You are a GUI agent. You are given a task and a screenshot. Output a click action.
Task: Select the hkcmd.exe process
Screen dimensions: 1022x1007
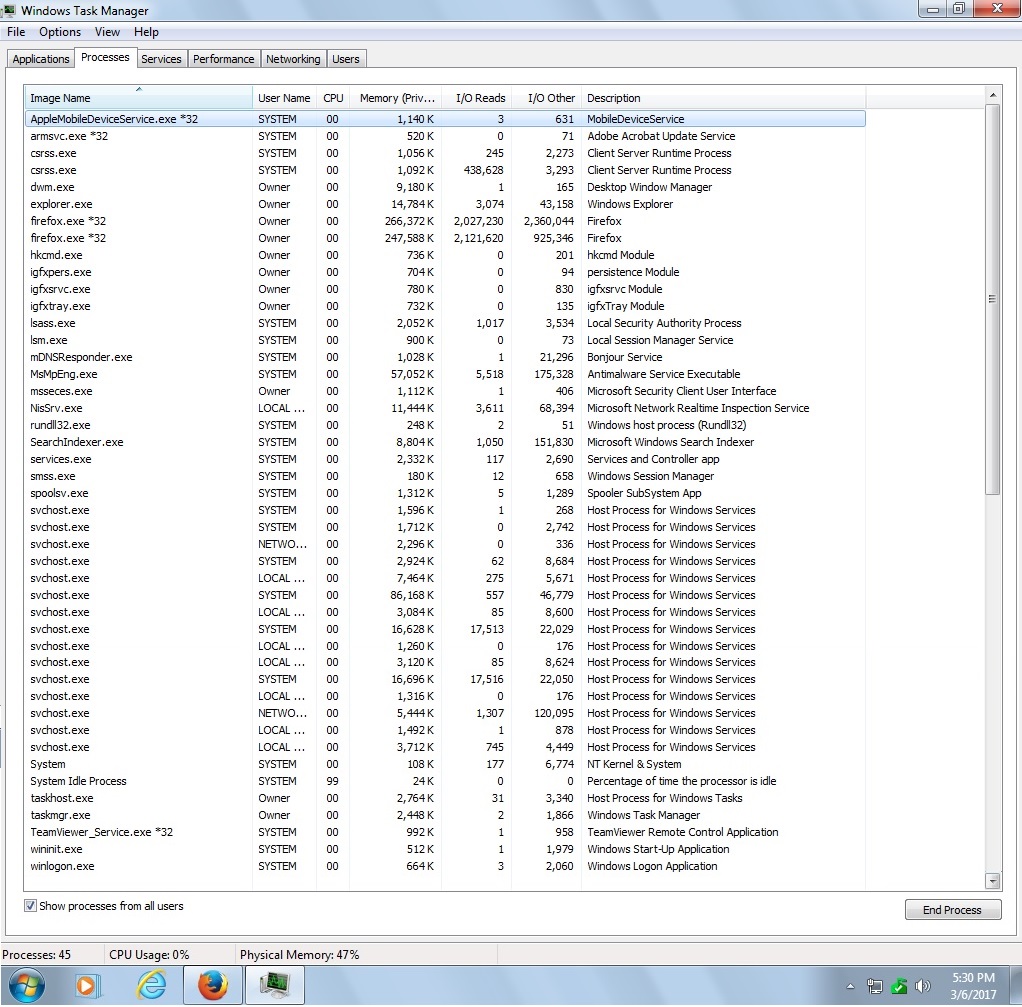click(x=445, y=255)
